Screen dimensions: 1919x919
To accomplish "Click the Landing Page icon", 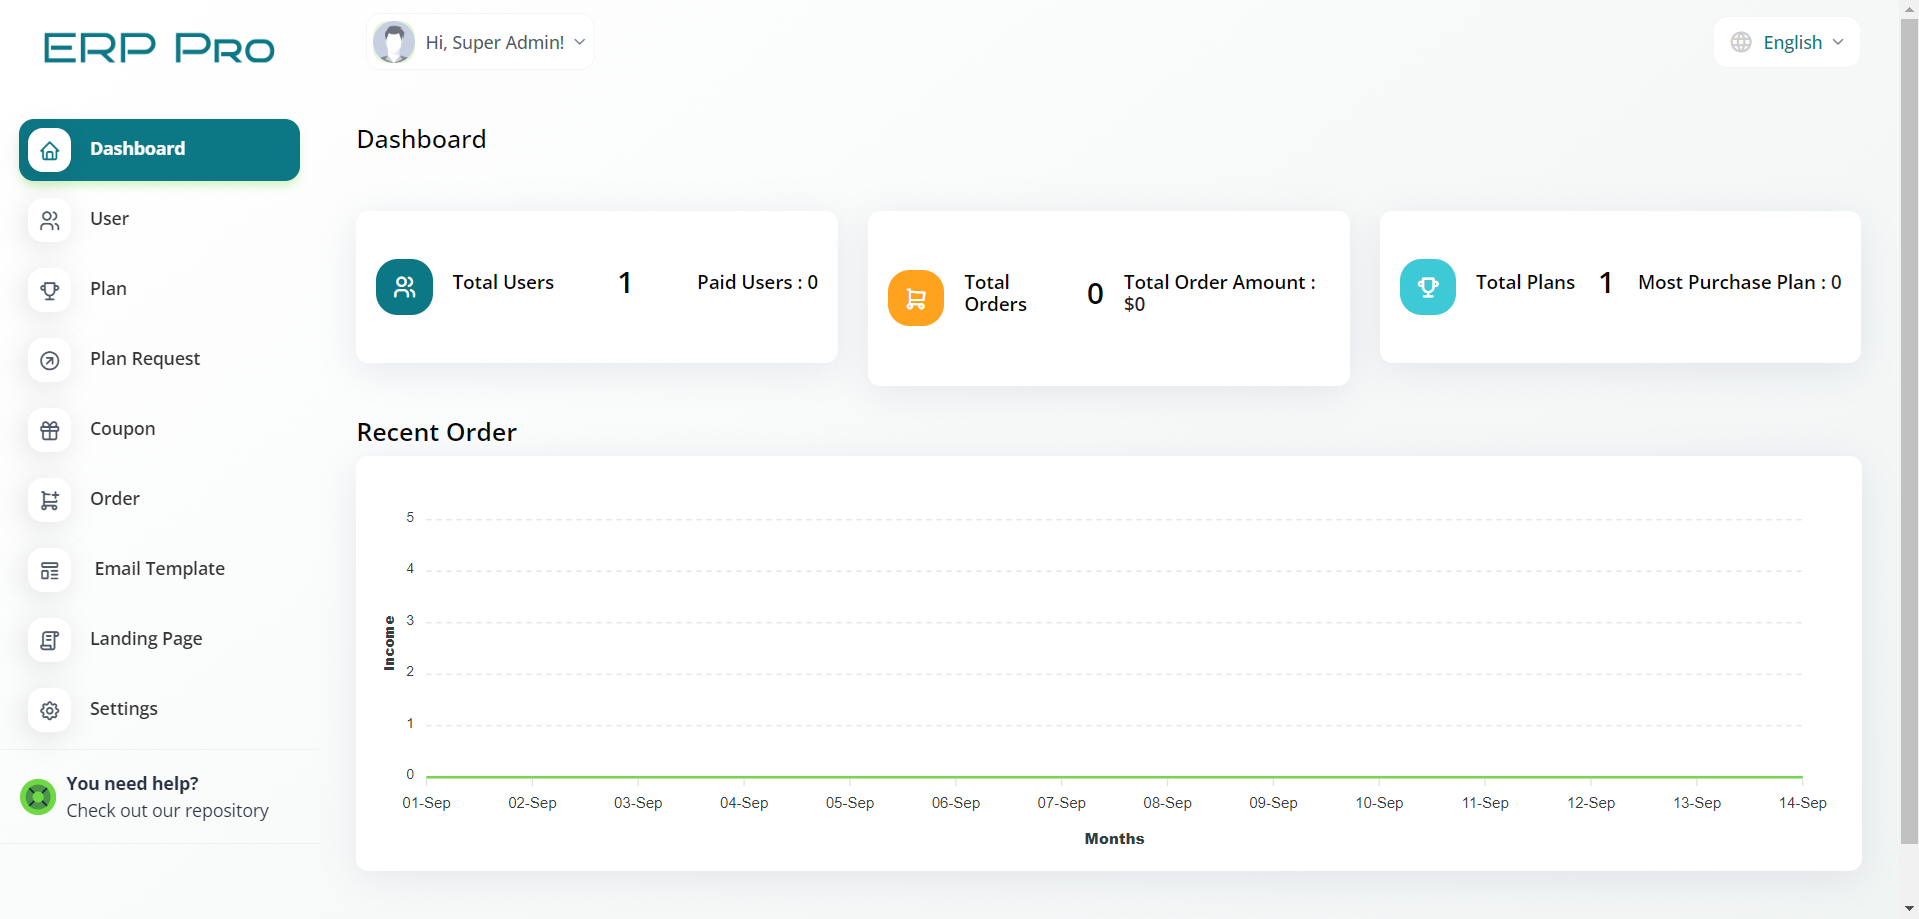I will coord(50,640).
